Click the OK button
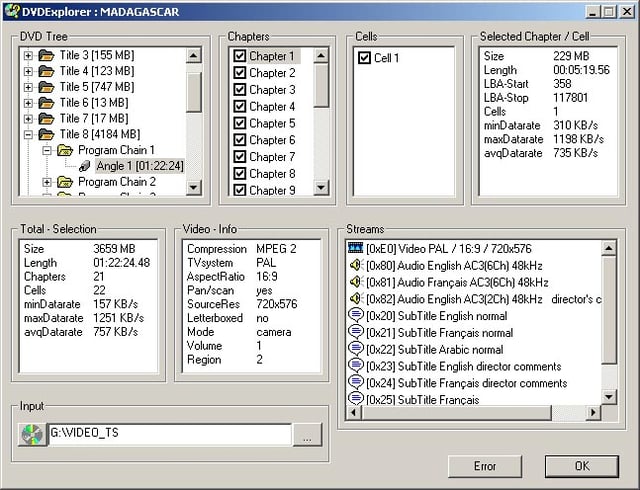The image size is (640, 490). pyautogui.click(x=582, y=466)
